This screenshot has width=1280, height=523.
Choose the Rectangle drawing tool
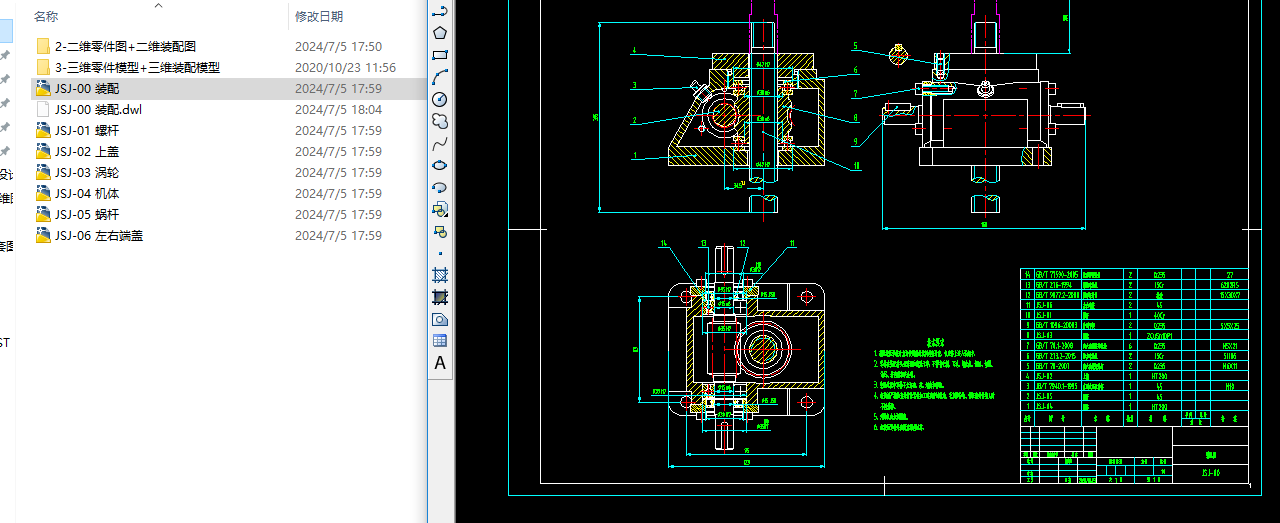tap(439, 55)
